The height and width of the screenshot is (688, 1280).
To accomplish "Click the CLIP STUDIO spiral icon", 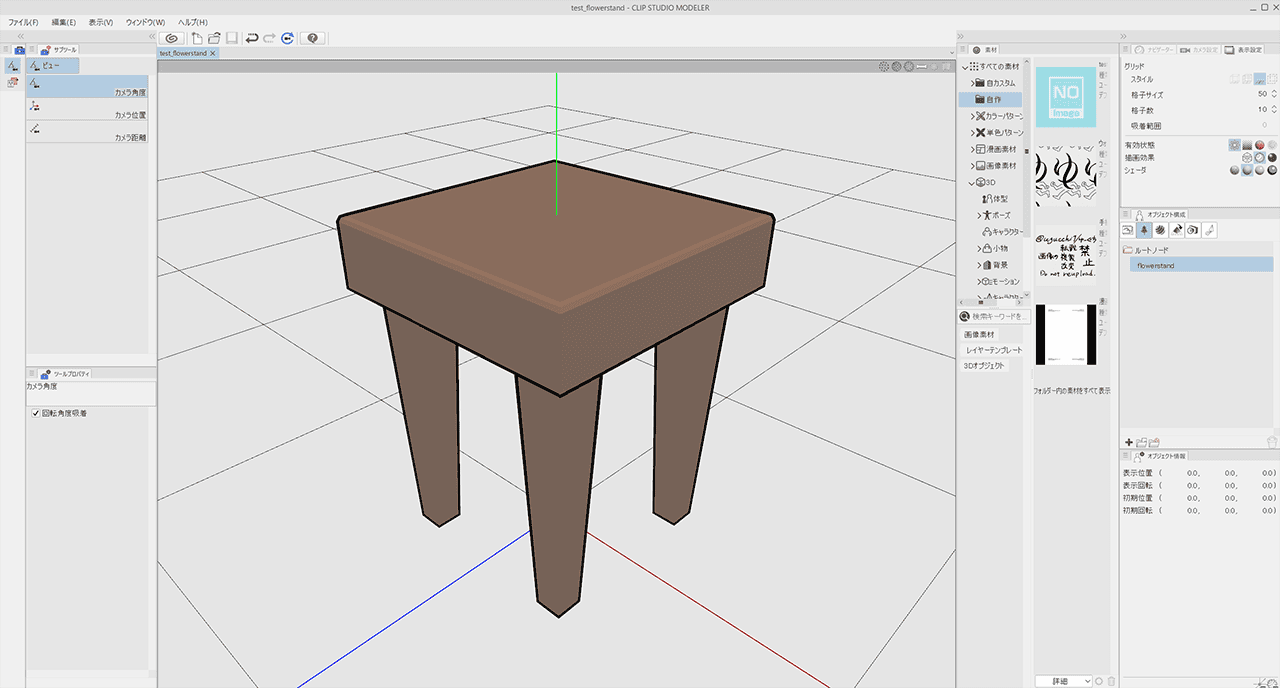I will click(171, 38).
